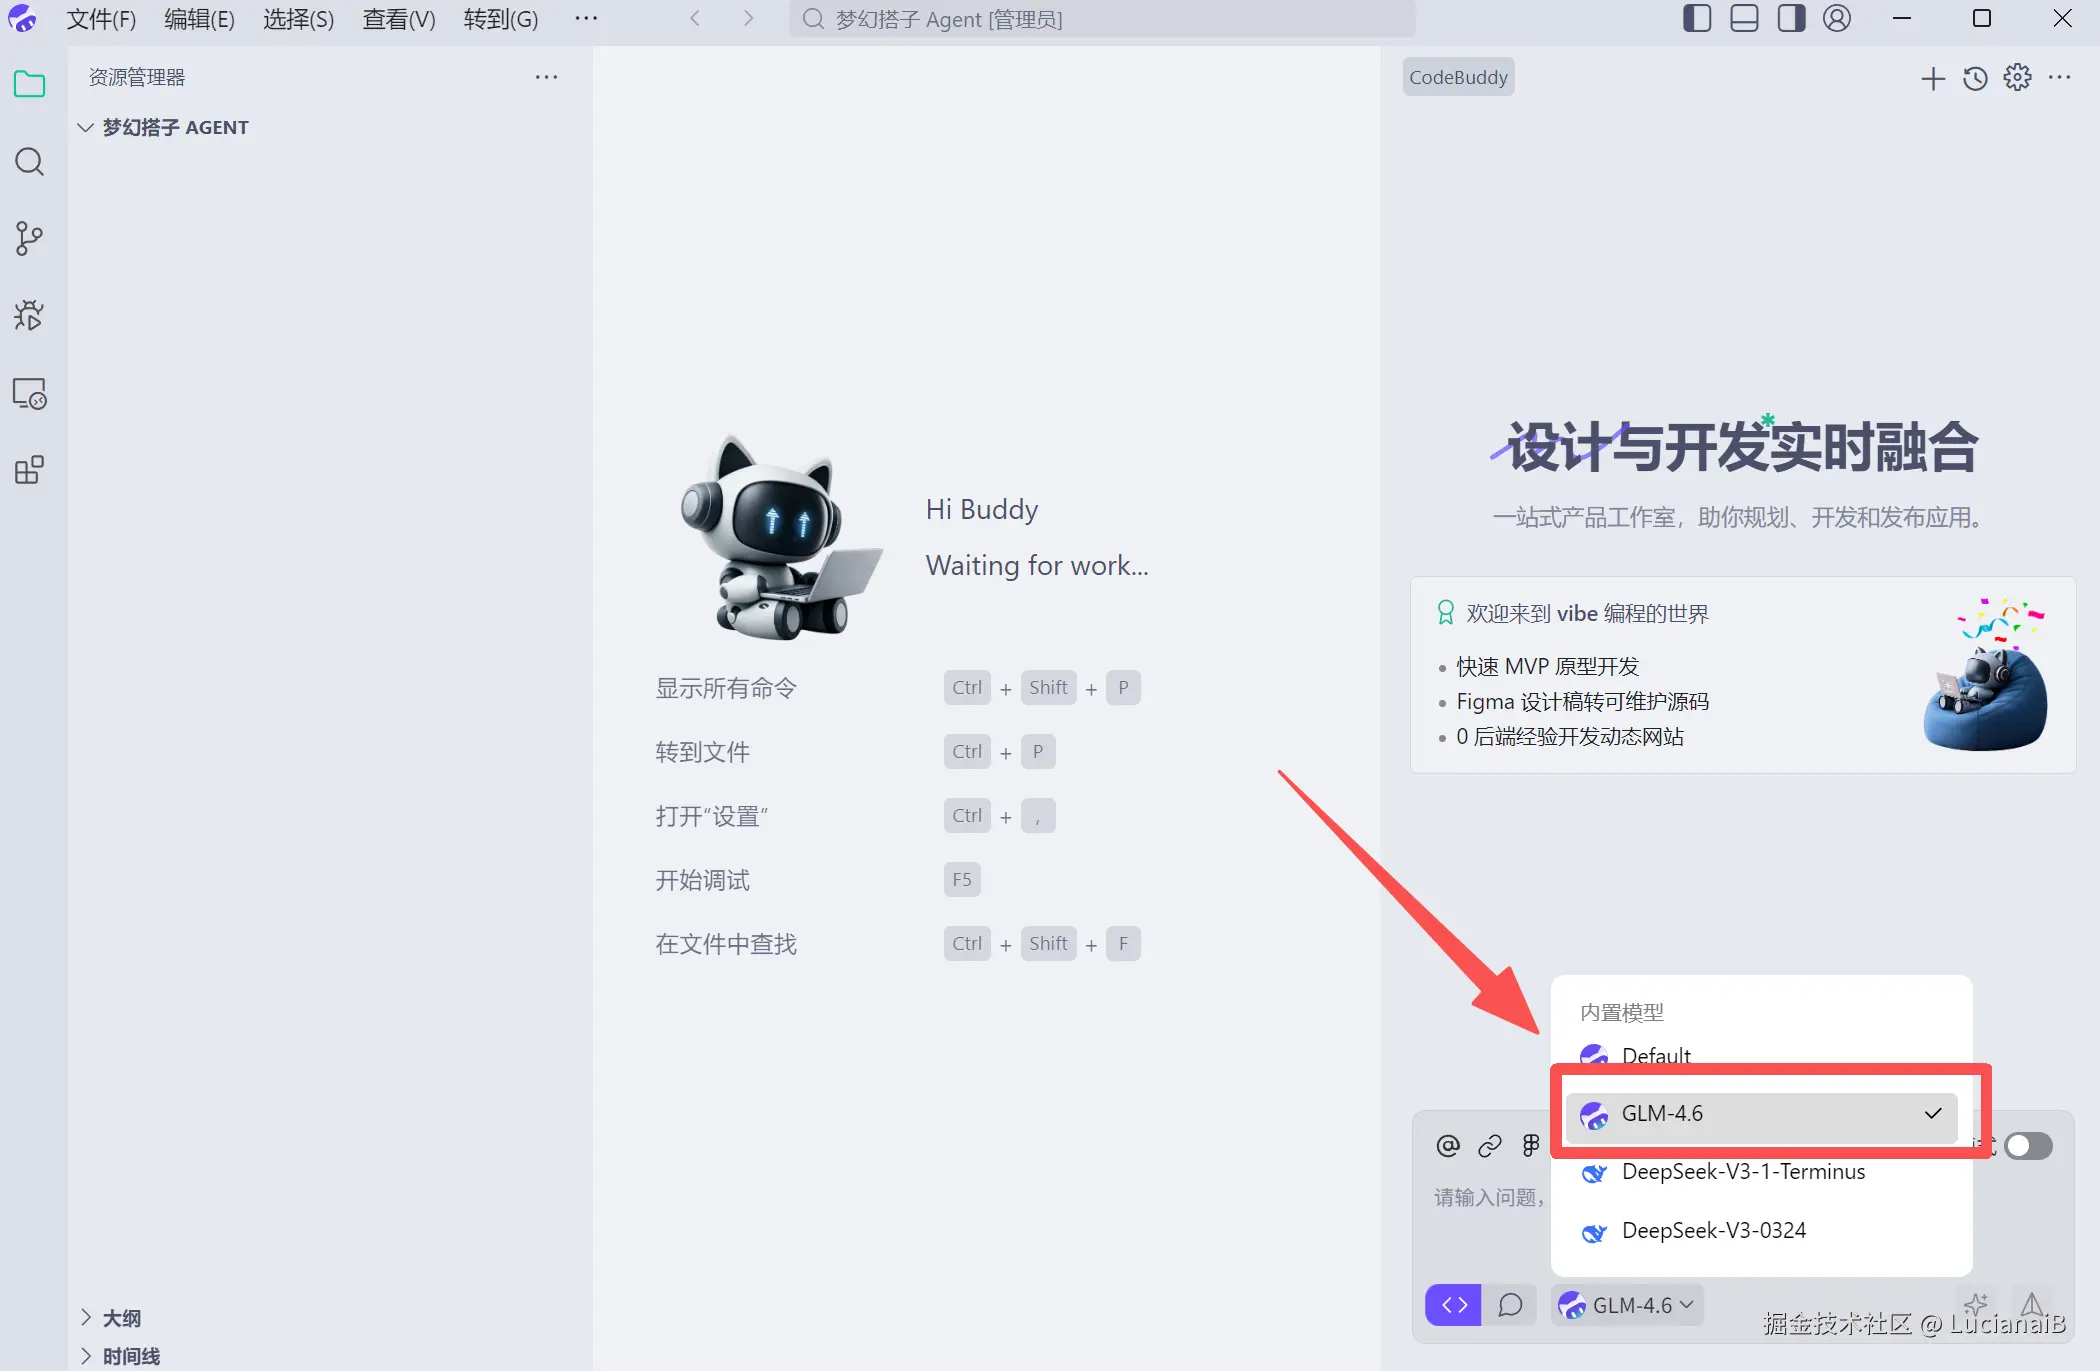
Task: Open the Search sidebar icon
Action: coord(29,162)
